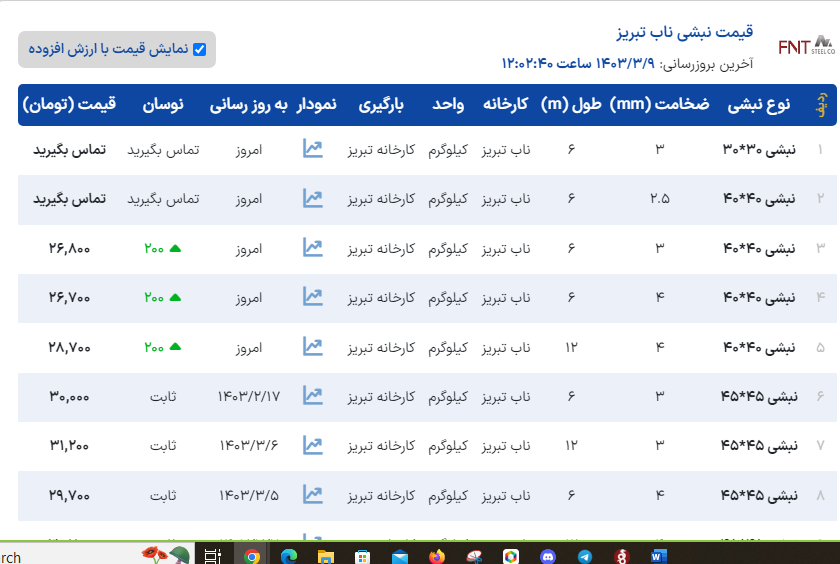
Task: Open Microsoft Edge from the taskbar
Action: 289,556
